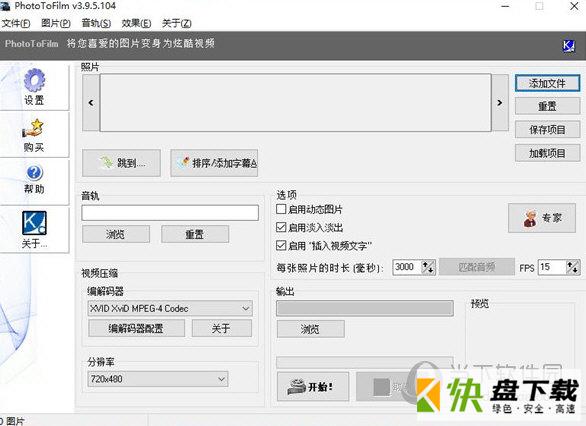Click the 保存项目 button

point(547,130)
